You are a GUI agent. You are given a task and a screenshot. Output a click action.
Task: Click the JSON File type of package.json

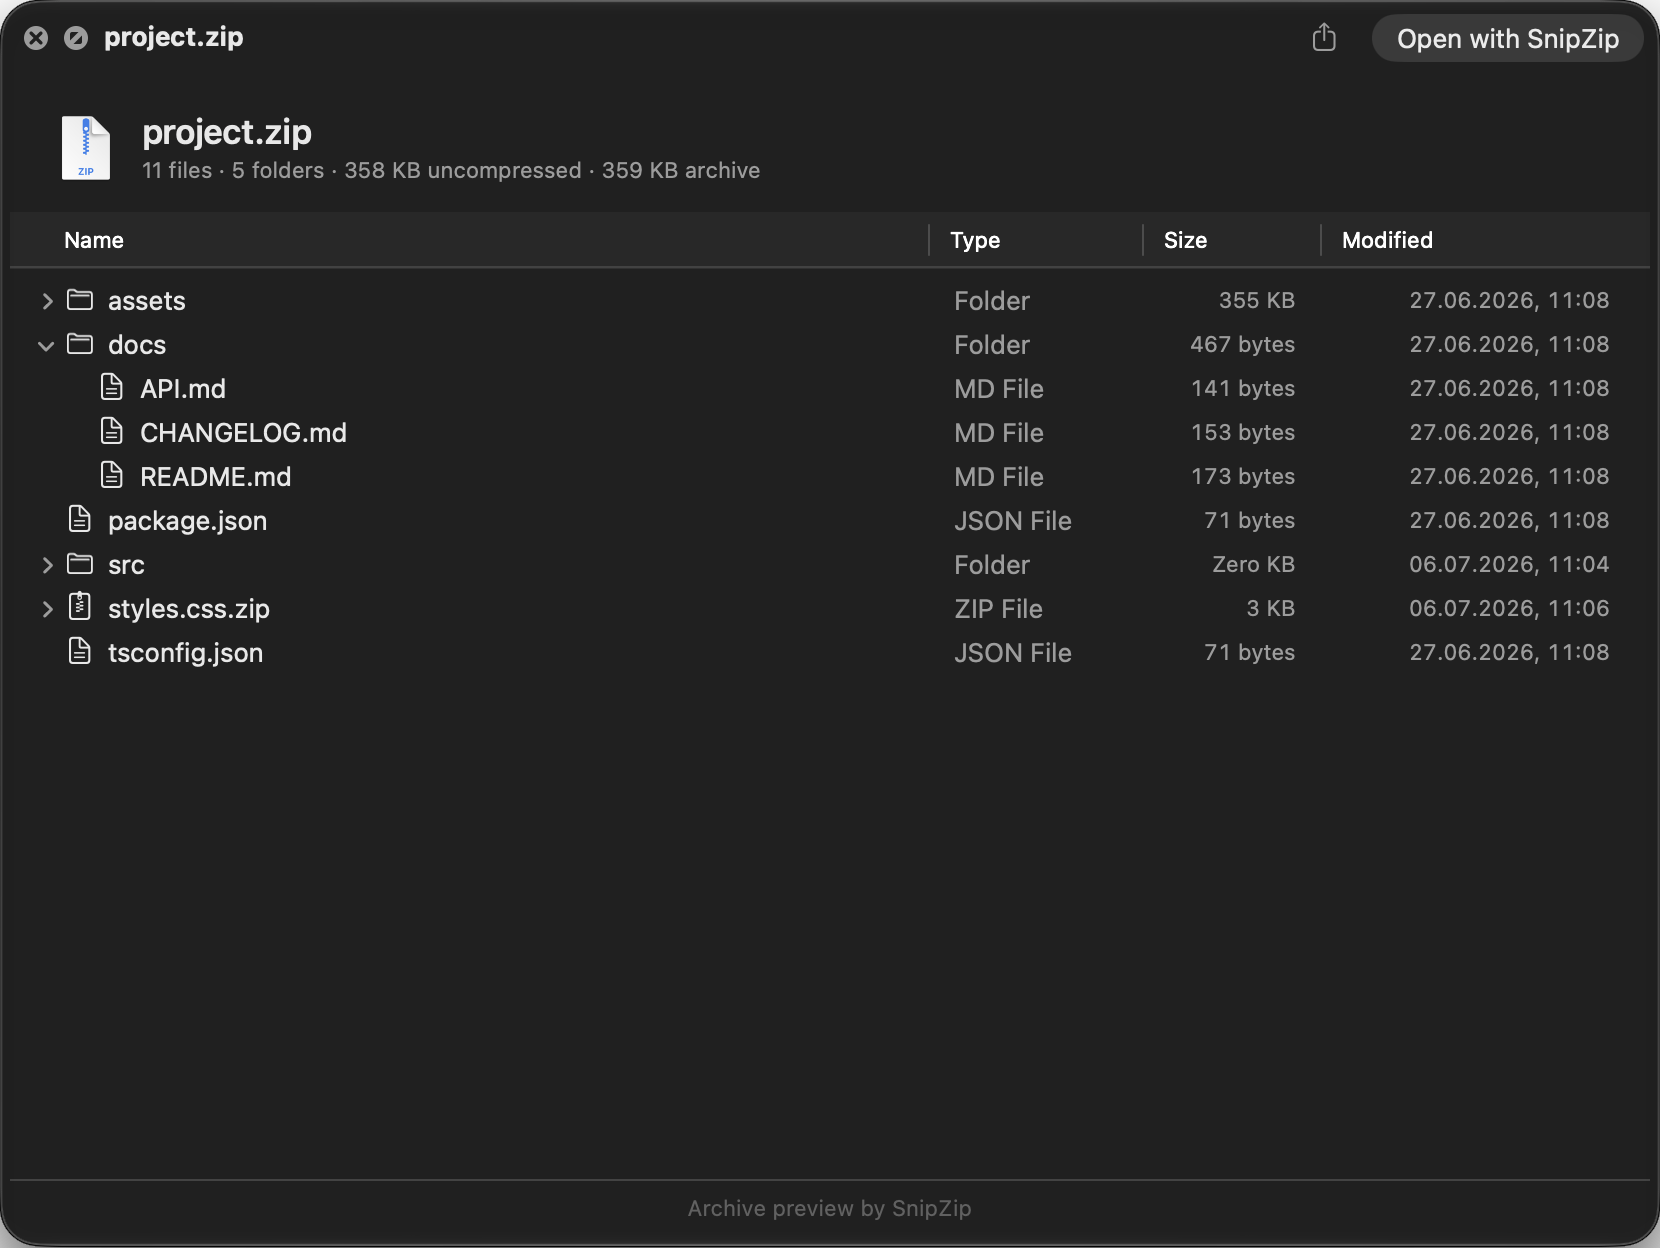pyautogui.click(x=1012, y=521)
